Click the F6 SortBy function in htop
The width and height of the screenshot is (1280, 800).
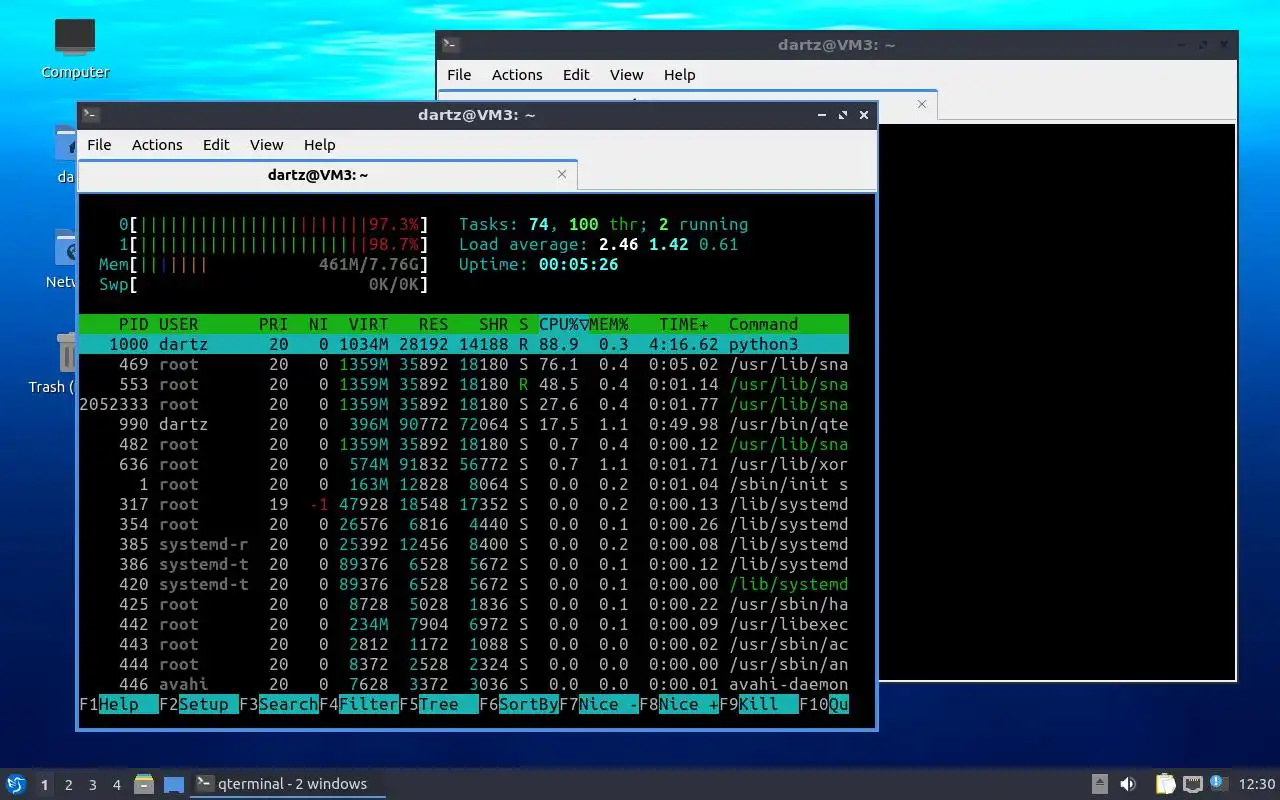coord(519,704)
